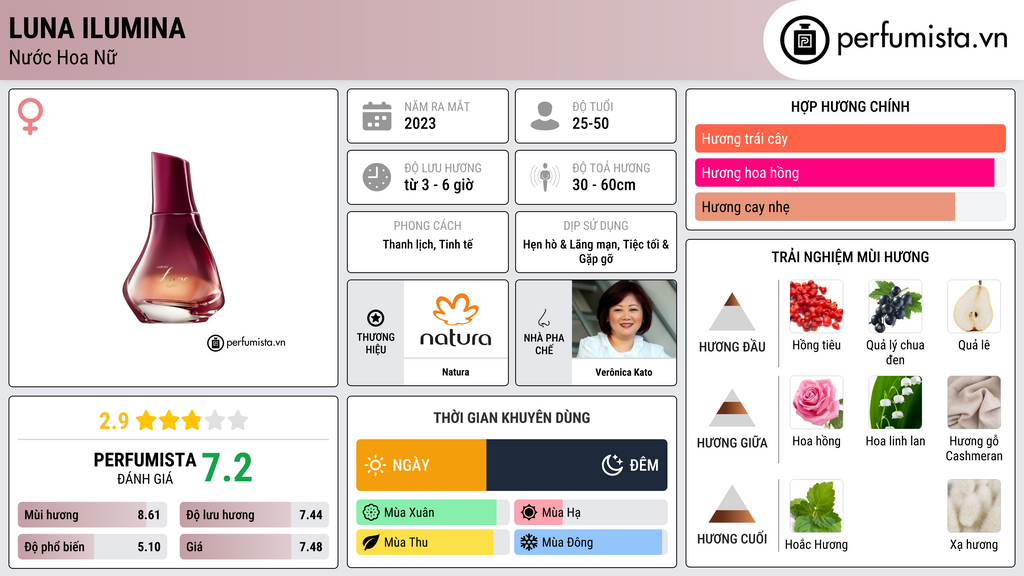This screenshot has width=1024, height=576.
Task: Click the Natura brand name caption
Action: click(x=456, y=372)
